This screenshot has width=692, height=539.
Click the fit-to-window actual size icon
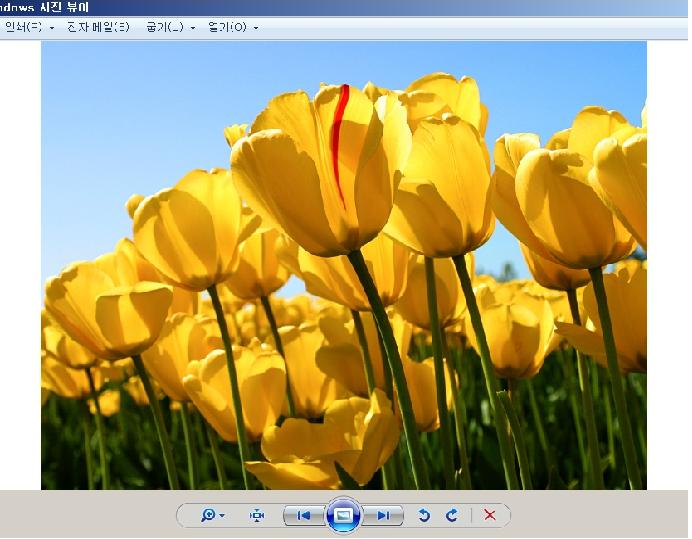click(257, 515)
